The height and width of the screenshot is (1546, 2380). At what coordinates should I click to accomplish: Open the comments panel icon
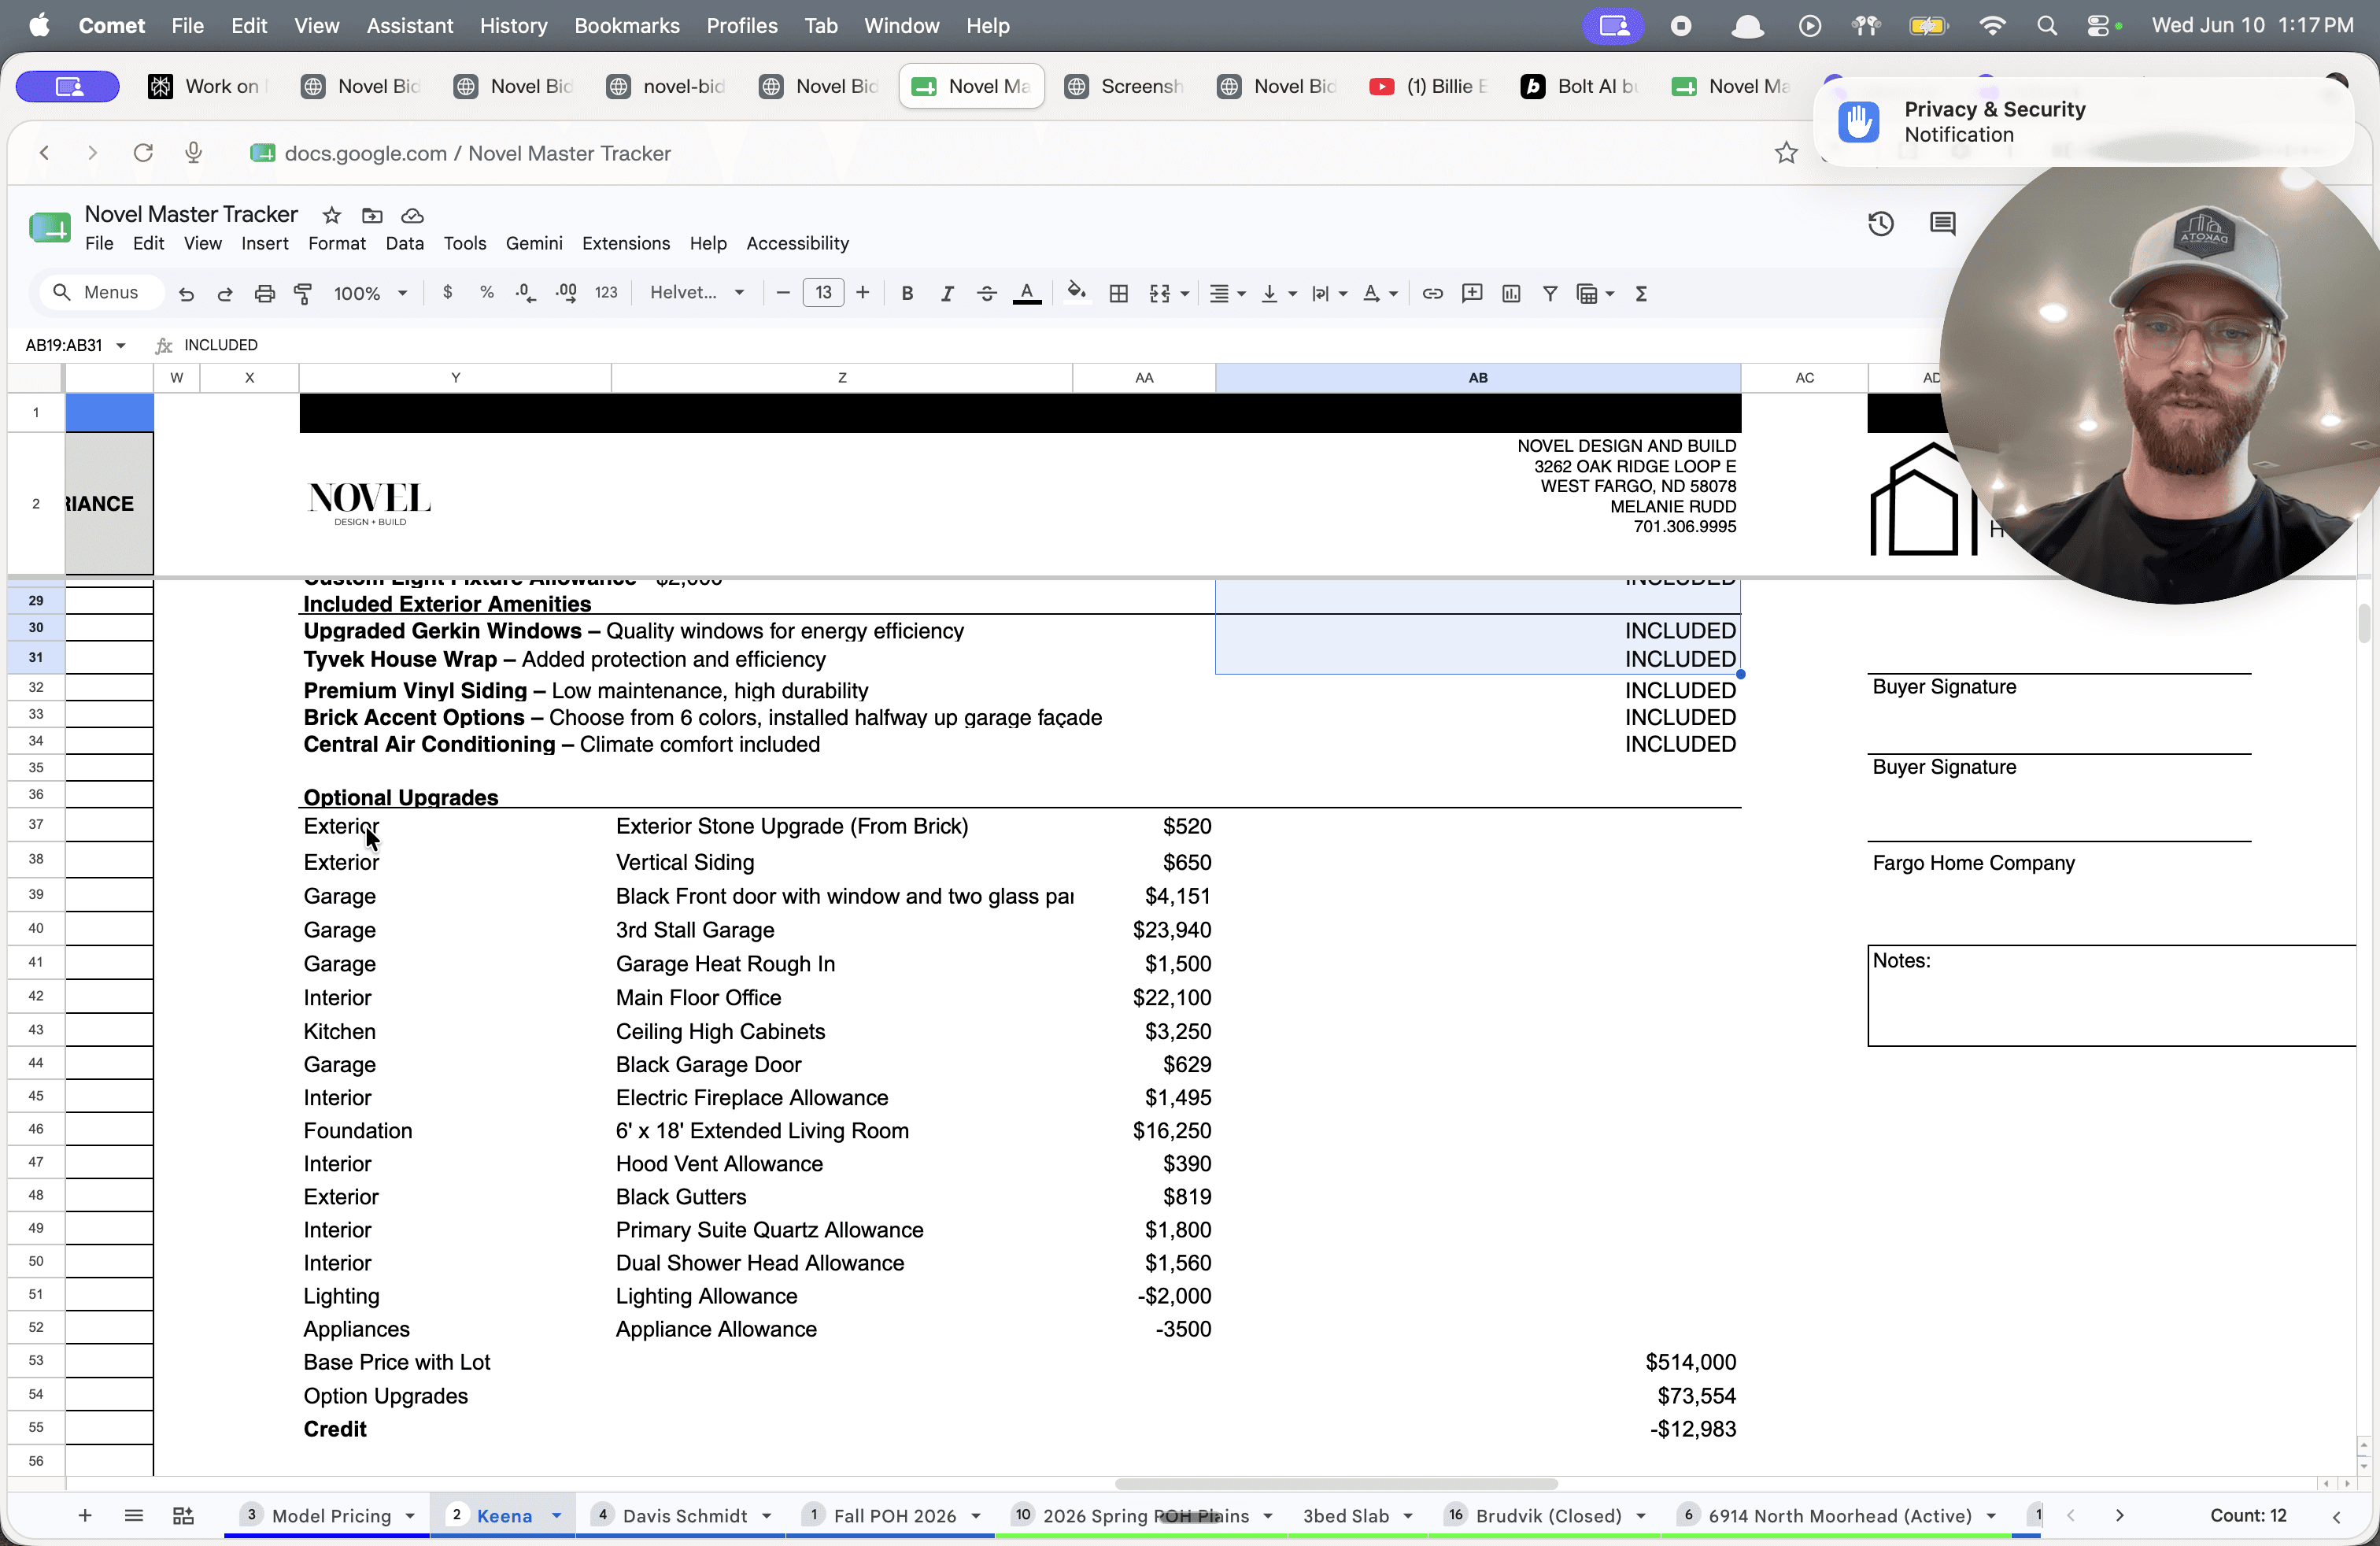click(1942, 224)
